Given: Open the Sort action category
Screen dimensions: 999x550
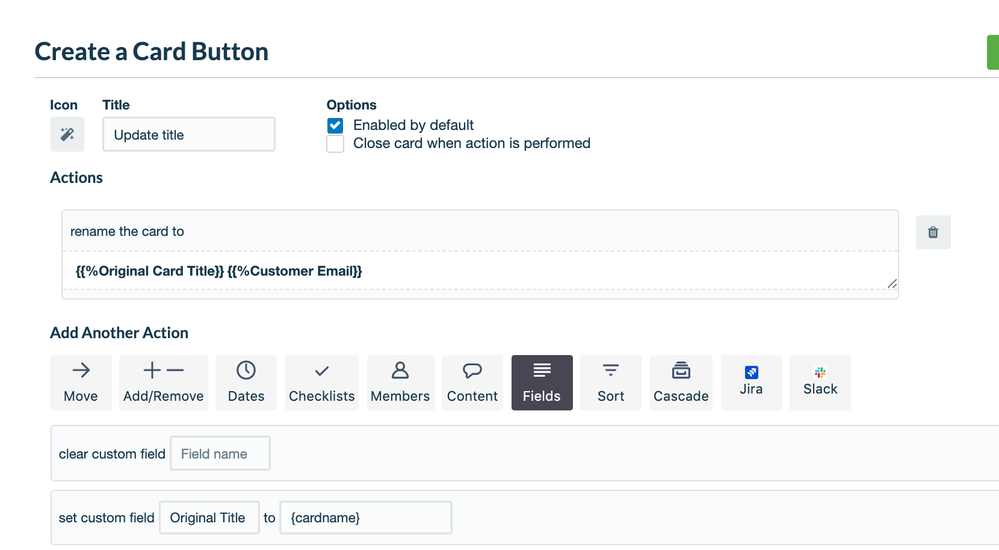Looking at the screenshot, I should 610,382.
